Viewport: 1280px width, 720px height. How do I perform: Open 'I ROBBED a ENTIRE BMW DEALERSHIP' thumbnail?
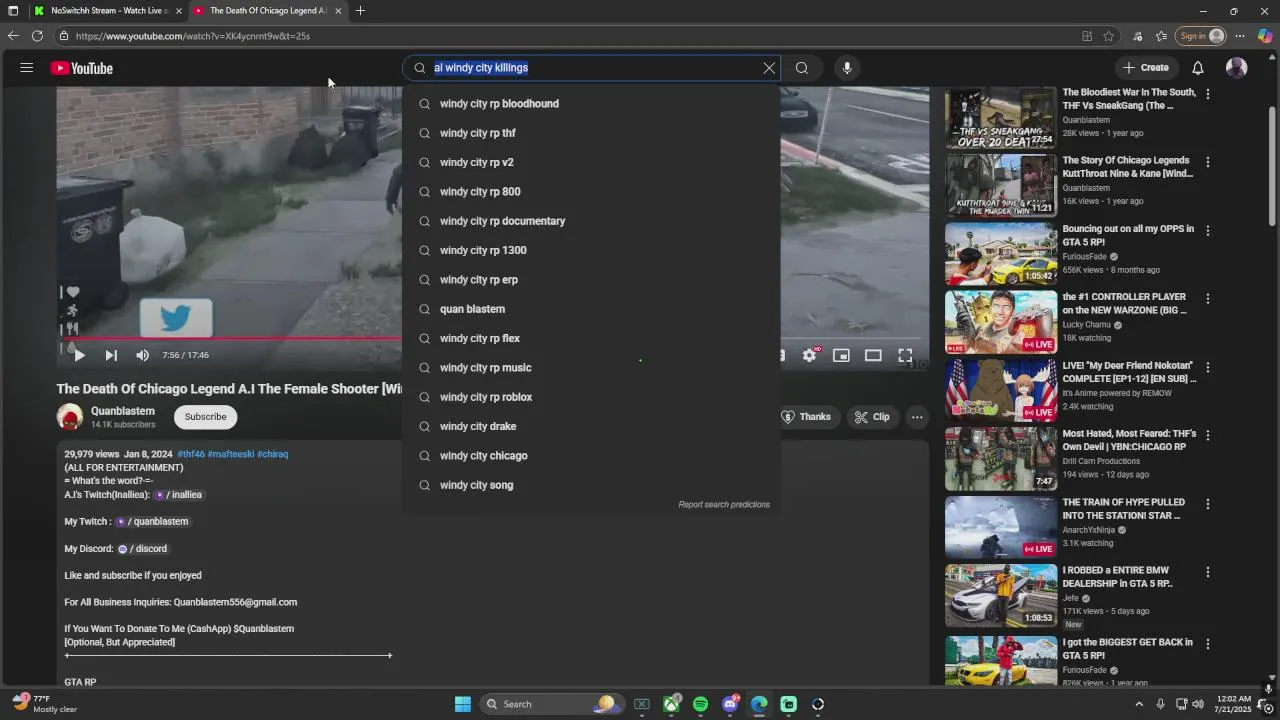pyautogui.click(x=1001, y=595)
